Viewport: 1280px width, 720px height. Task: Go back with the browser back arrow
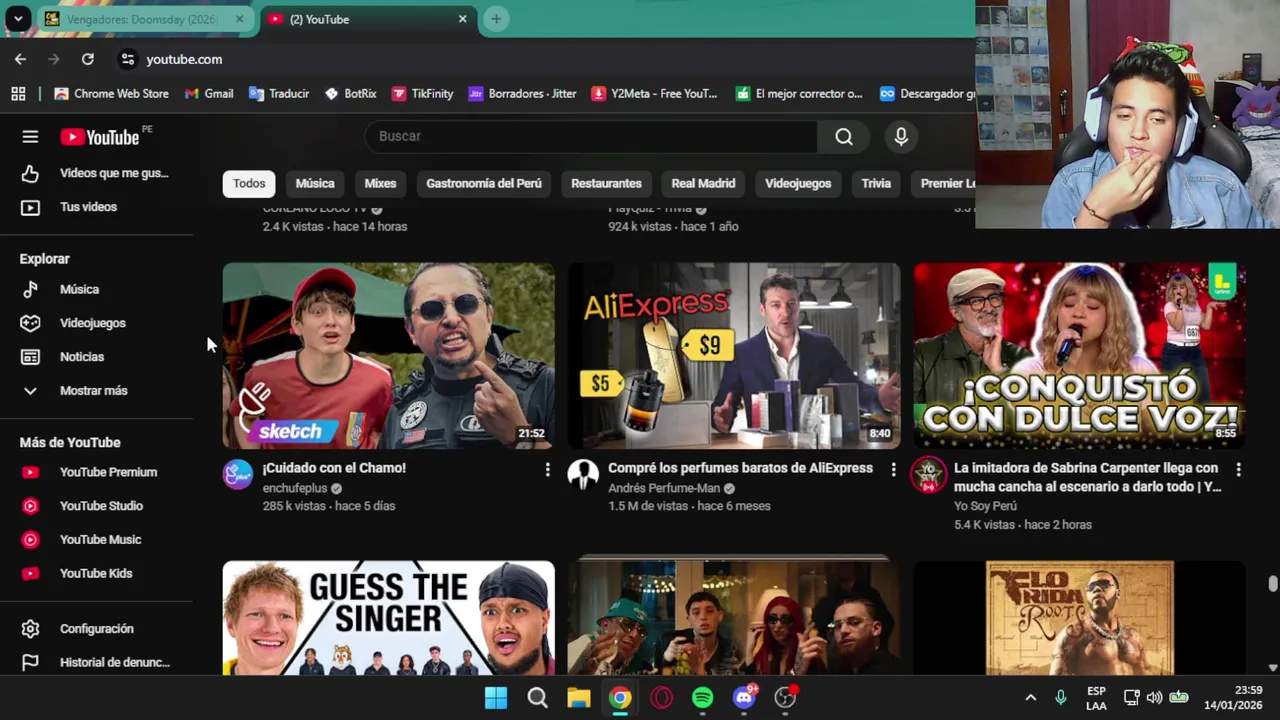pyautogui.click(x=20, y=59)
